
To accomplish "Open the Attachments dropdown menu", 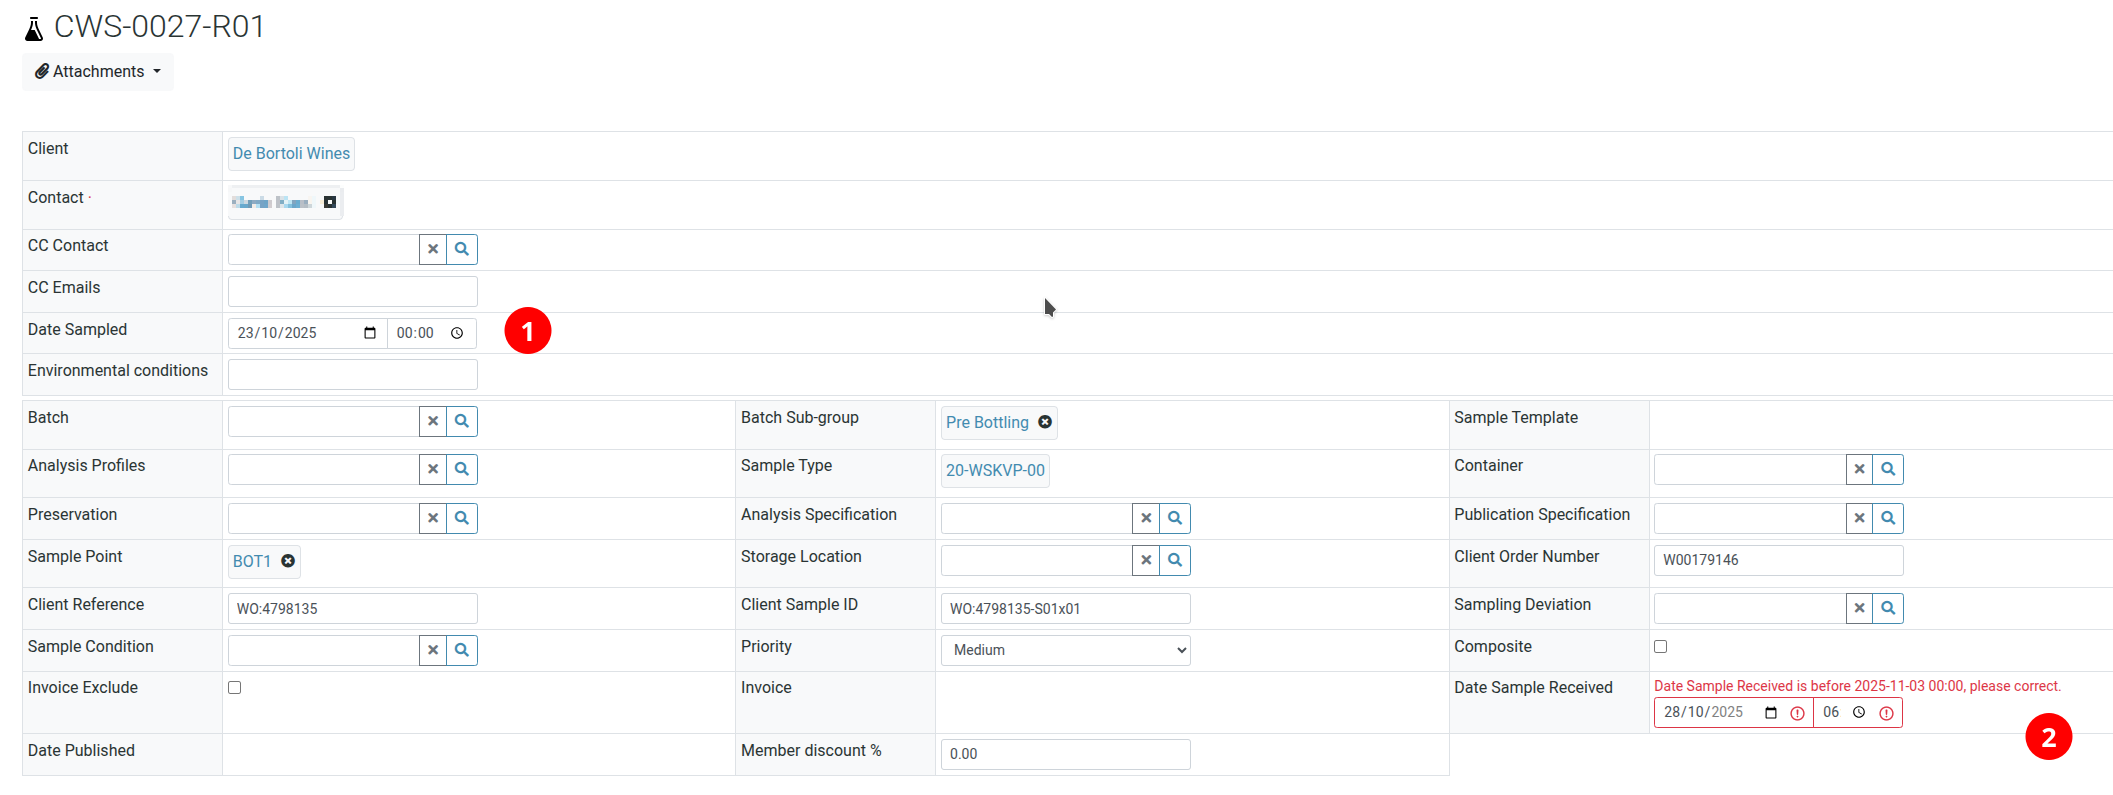I will click(x=98, y=72).
